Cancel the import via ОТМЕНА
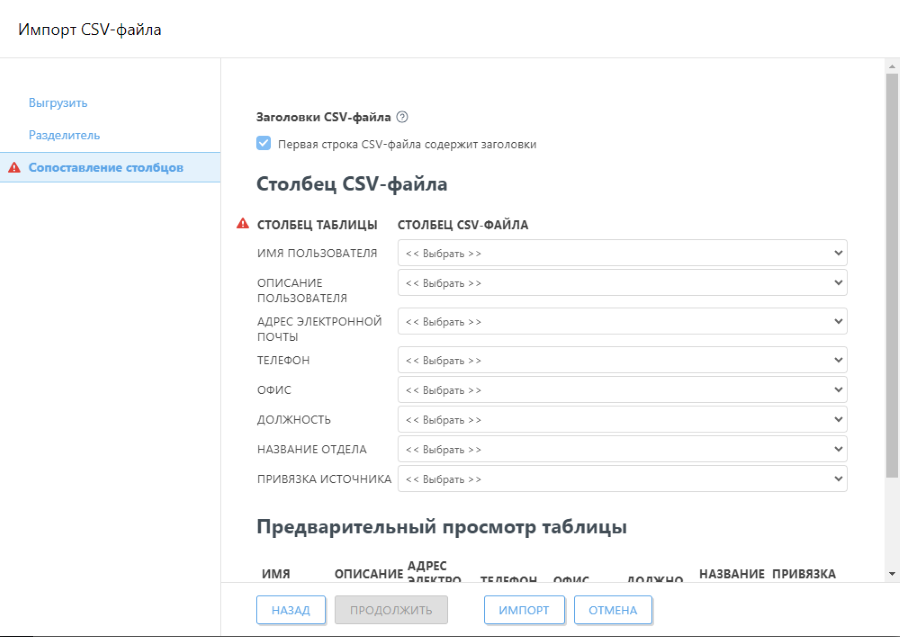Screen dimensions: 900x637 tap(613, 609)
